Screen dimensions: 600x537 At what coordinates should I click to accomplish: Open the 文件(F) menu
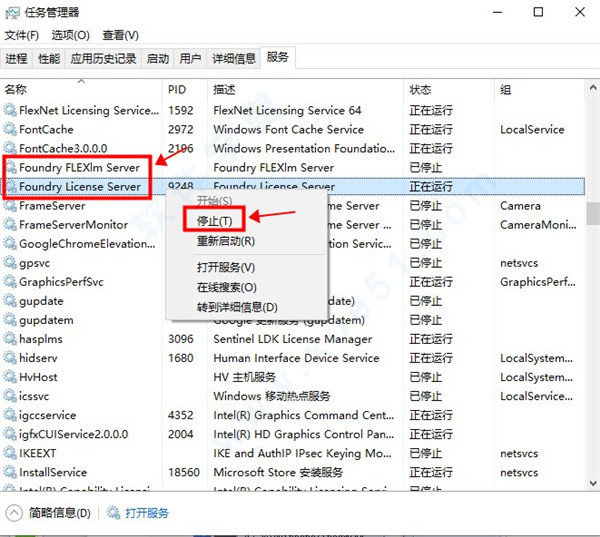[x=21, y=35]
